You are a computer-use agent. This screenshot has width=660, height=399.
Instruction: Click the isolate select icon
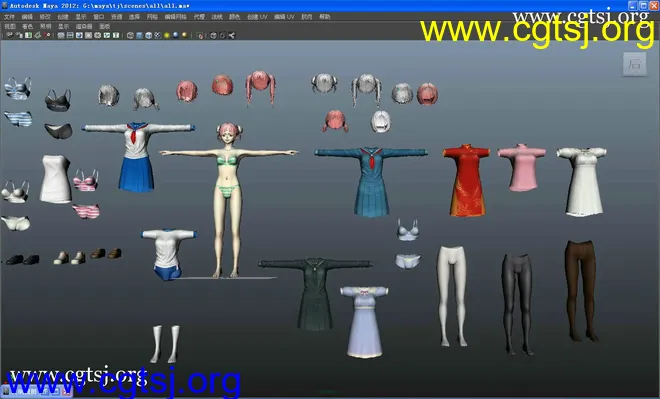point(200,35)
